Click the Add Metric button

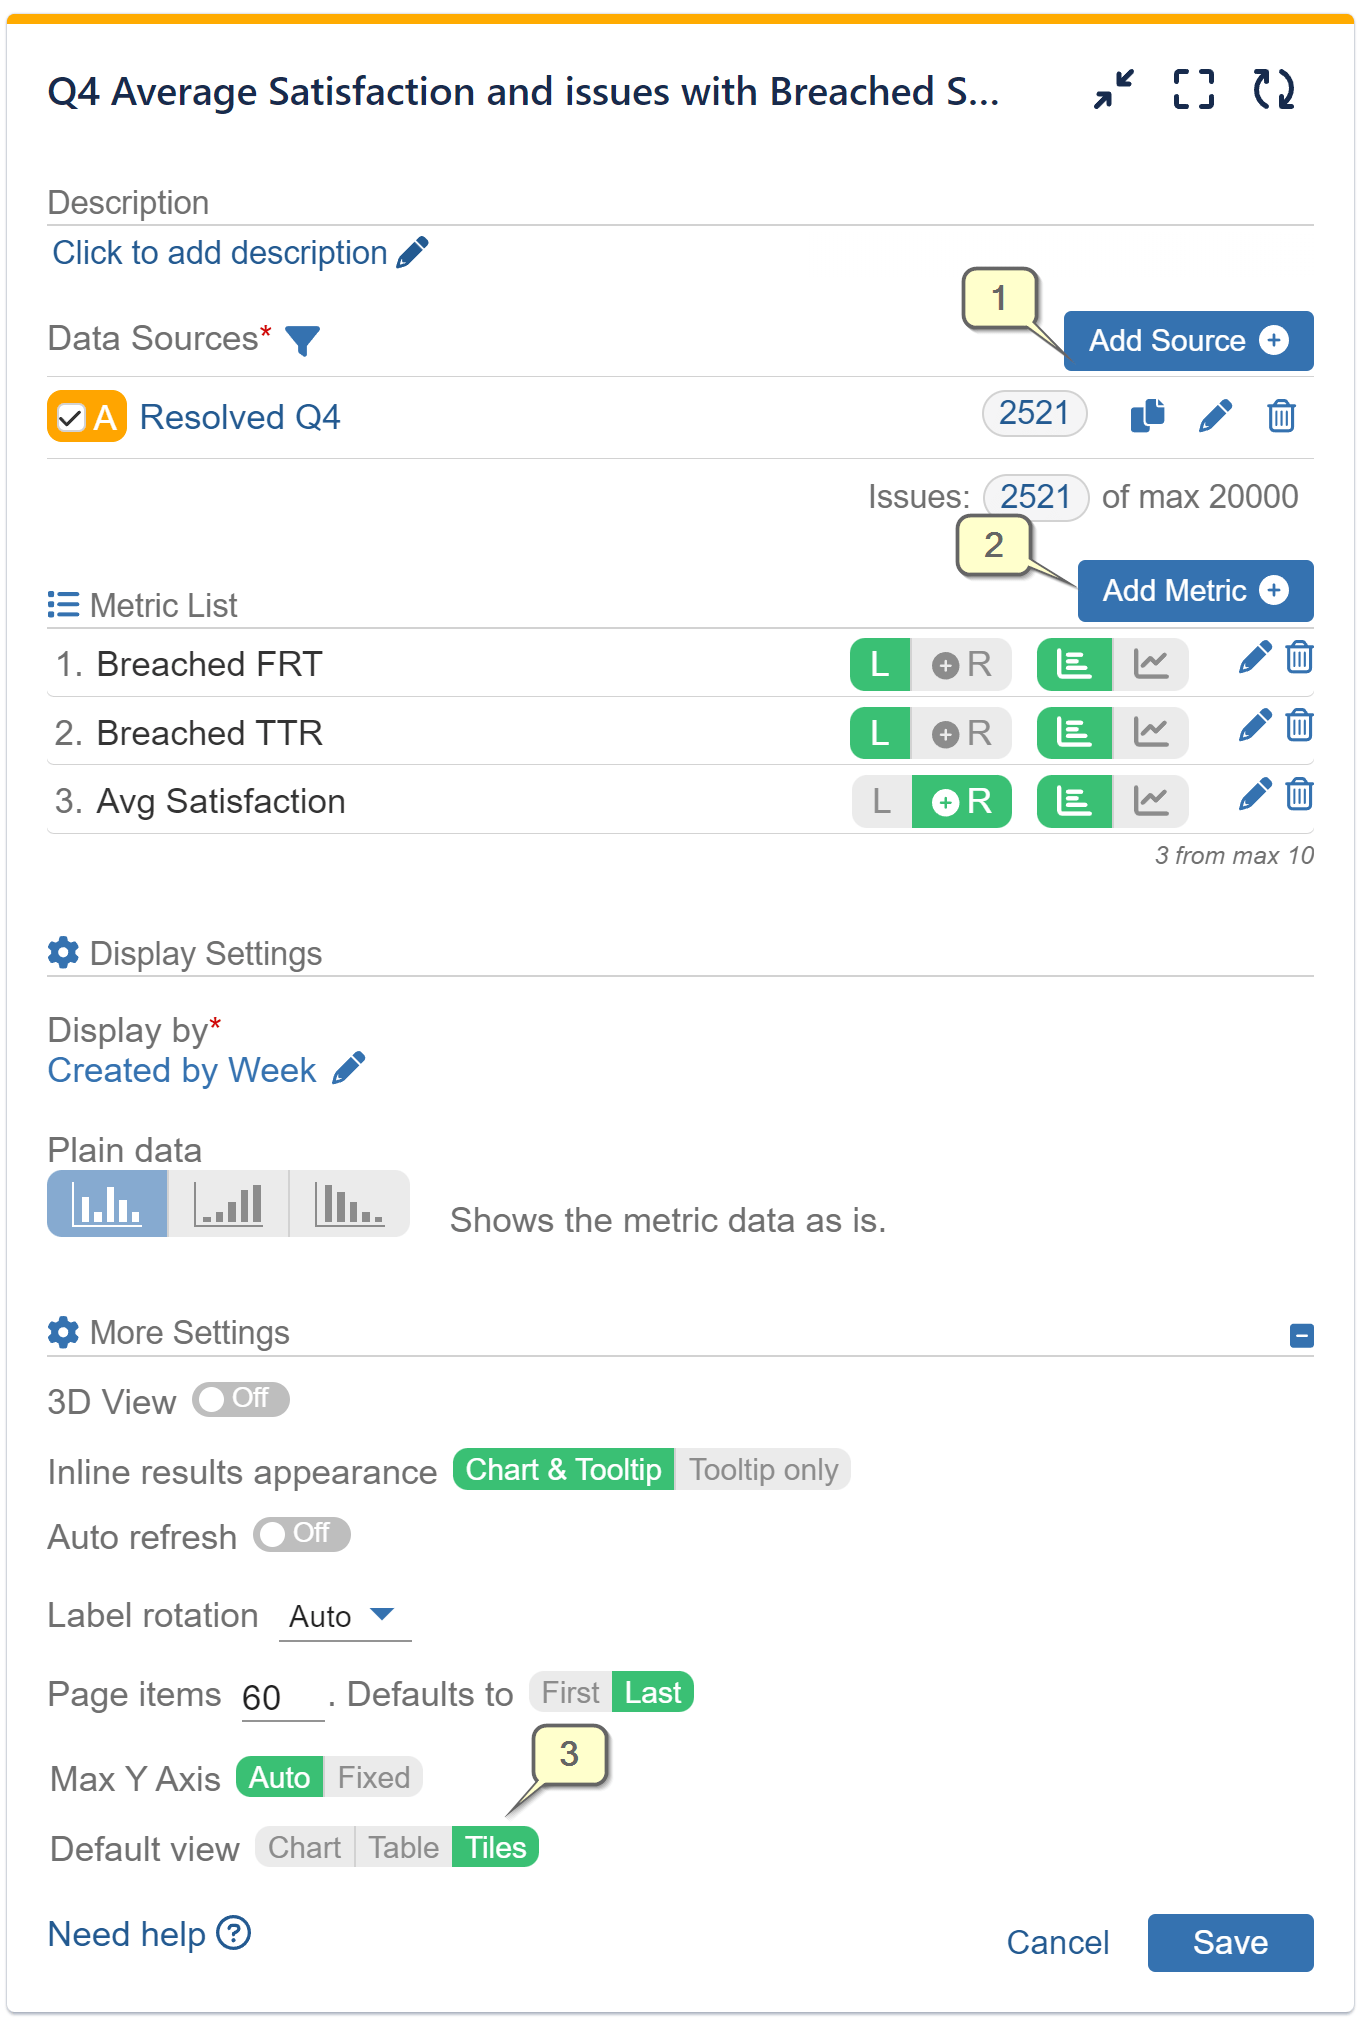(1194, 590)
